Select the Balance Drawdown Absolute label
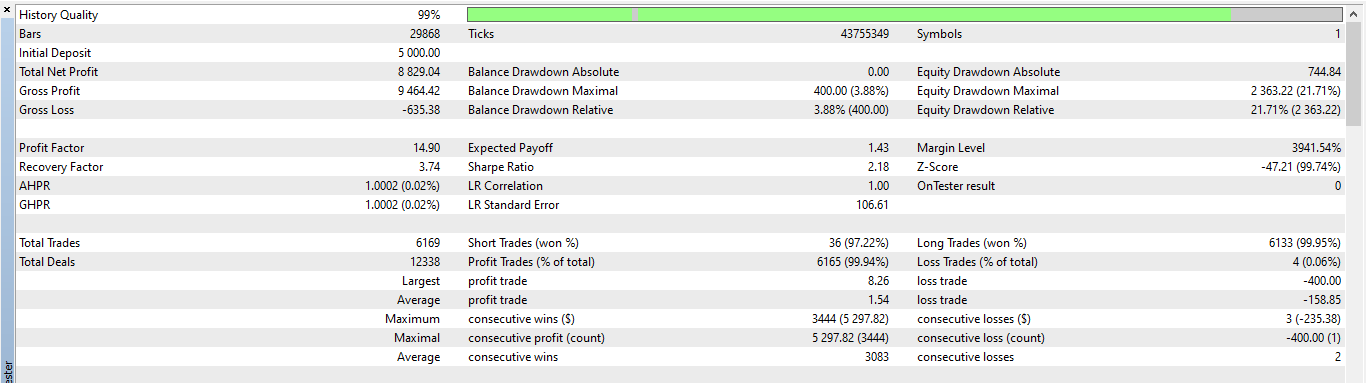Viewport: 1366px width, 383px height. [x=543, y=72]
